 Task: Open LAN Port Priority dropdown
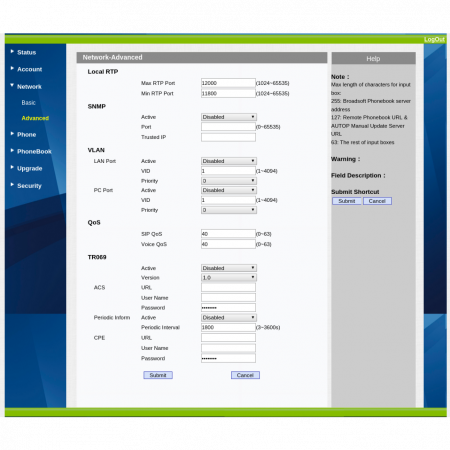click(229, 181)
